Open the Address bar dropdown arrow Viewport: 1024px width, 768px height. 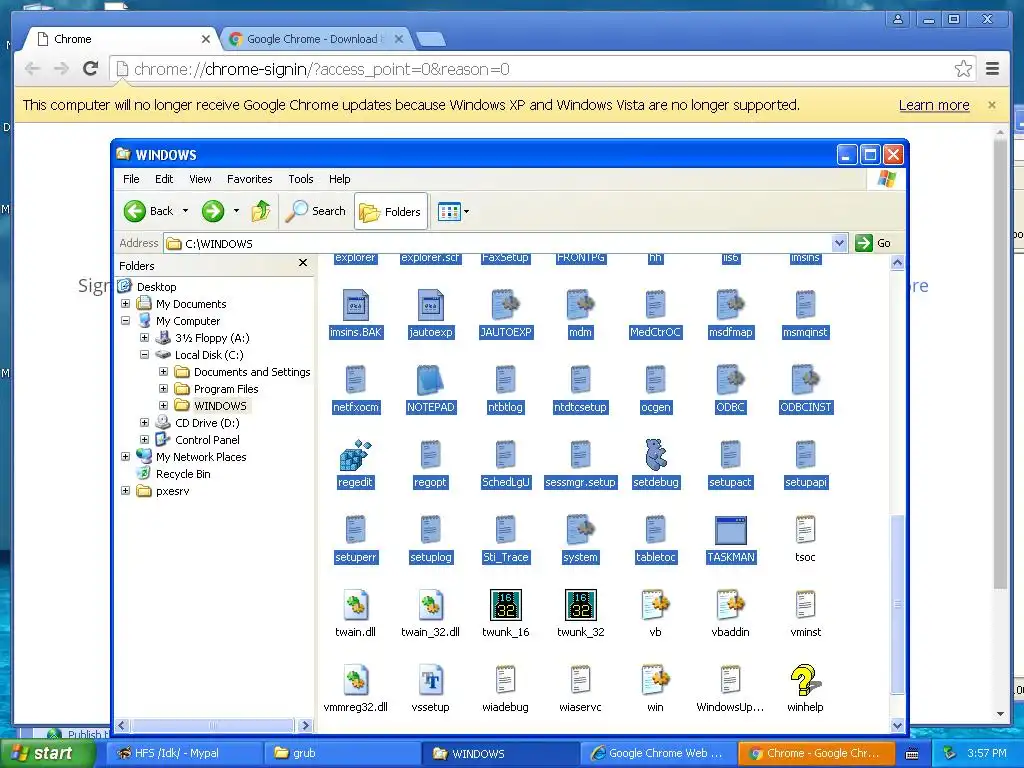tap(839, 244)
